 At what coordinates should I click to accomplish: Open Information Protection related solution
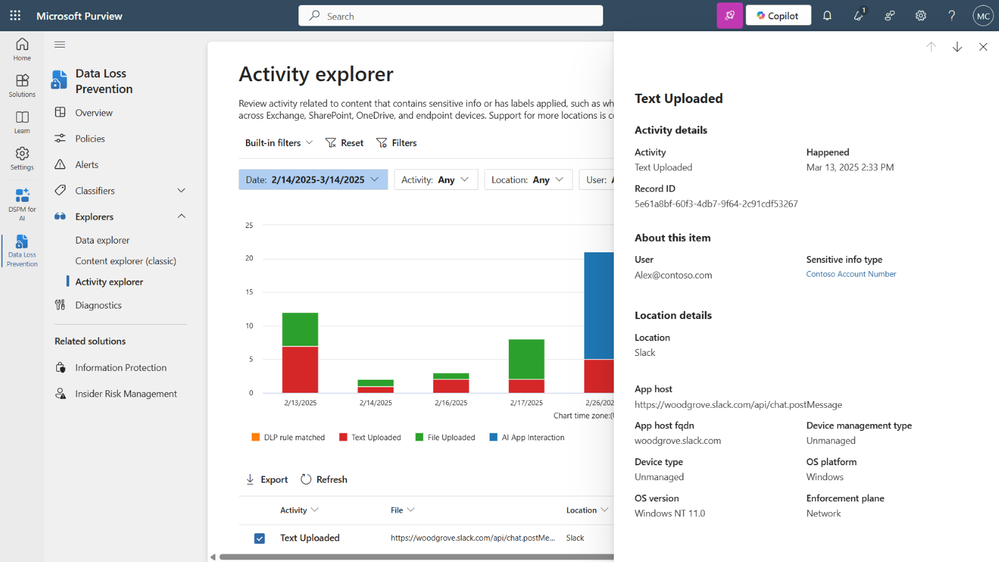point(120,368)
